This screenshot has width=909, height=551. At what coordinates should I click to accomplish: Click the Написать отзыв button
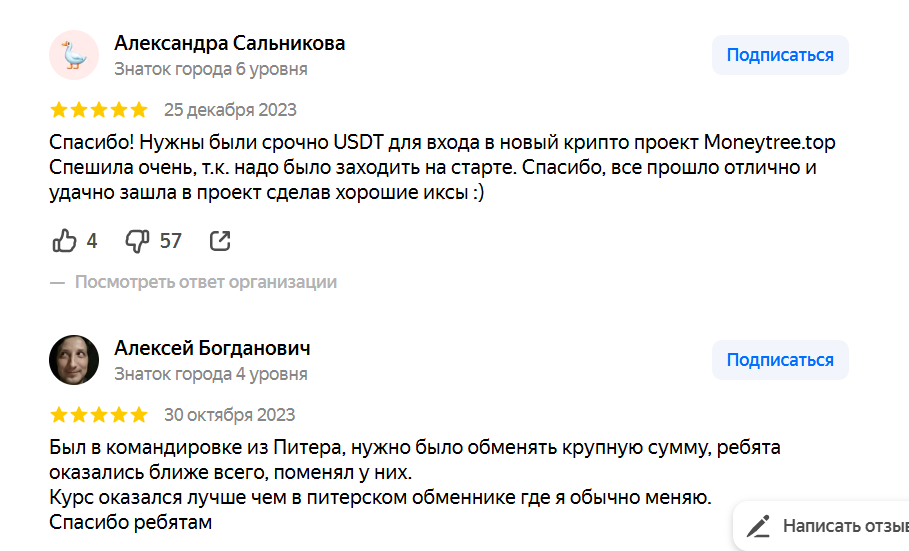tap(844, 526)
